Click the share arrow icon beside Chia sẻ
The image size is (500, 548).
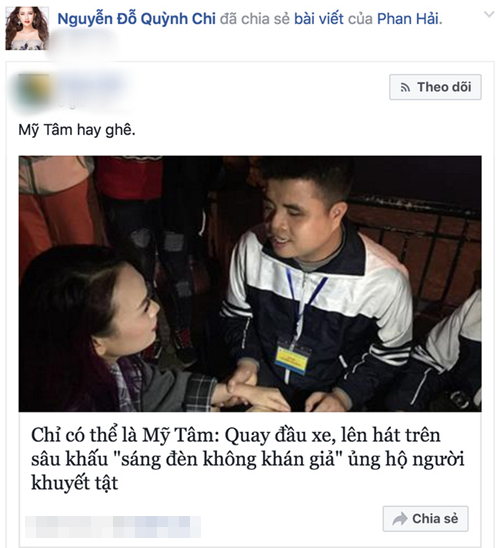400,519
